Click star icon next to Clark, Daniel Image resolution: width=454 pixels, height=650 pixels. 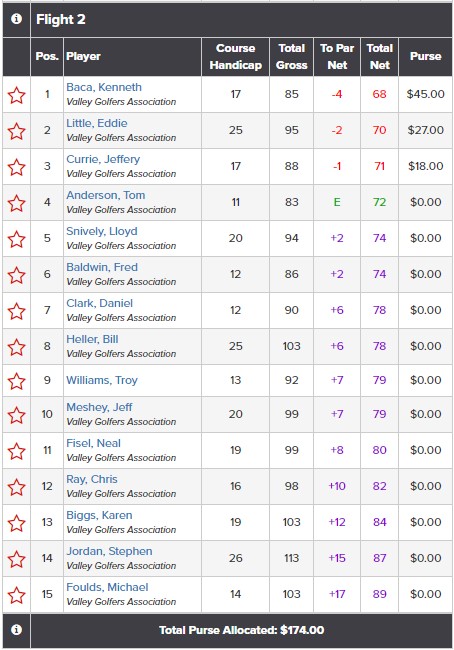point(17,311)
